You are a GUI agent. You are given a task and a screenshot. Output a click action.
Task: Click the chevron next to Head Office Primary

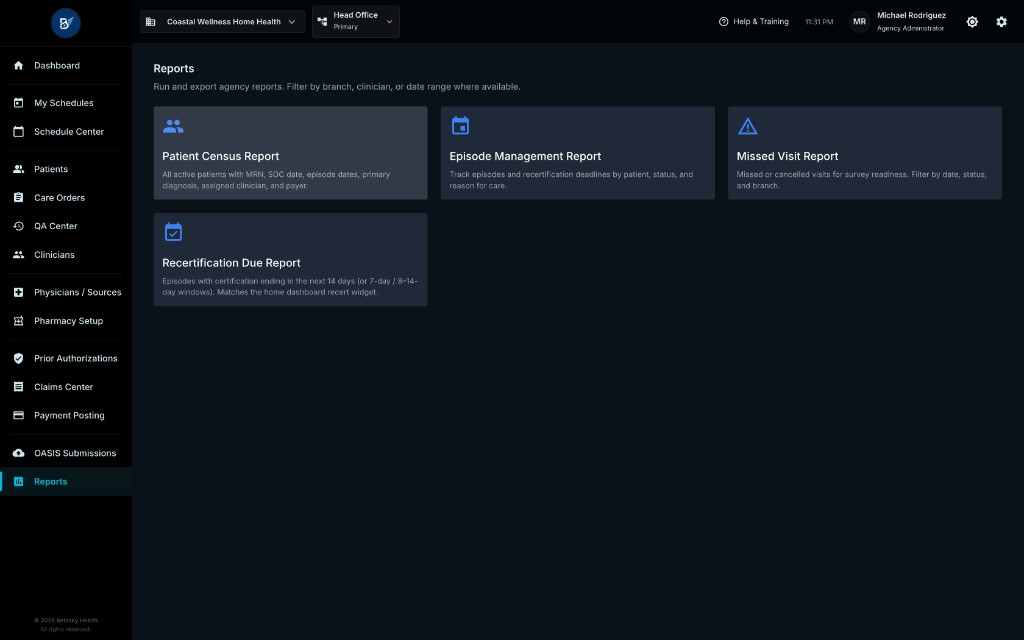pos(389,22)
